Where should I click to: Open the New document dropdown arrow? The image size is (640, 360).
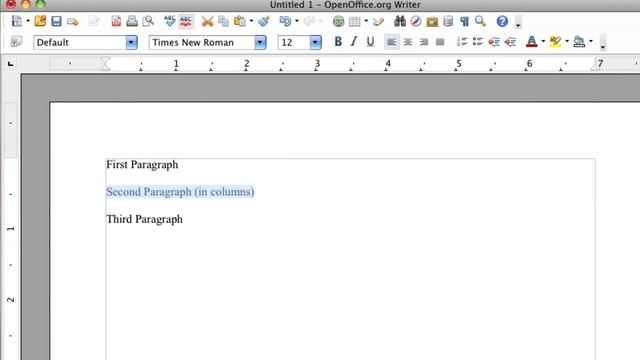(x=28, y=21)
